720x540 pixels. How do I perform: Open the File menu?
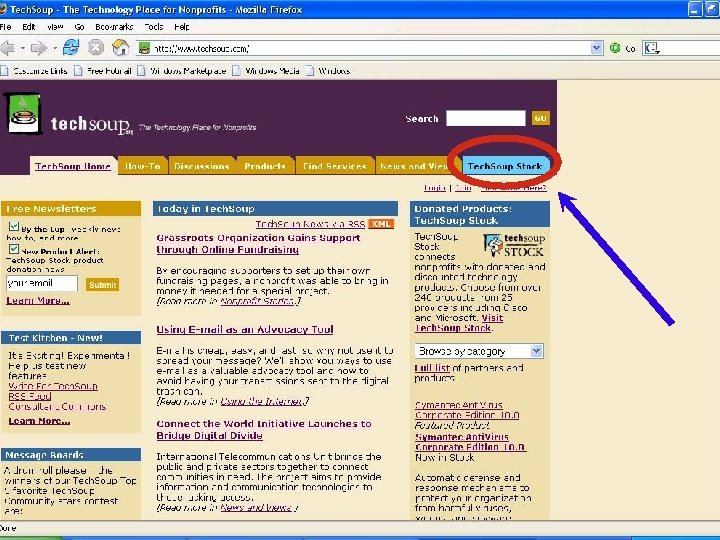click(x=6, y=27)
